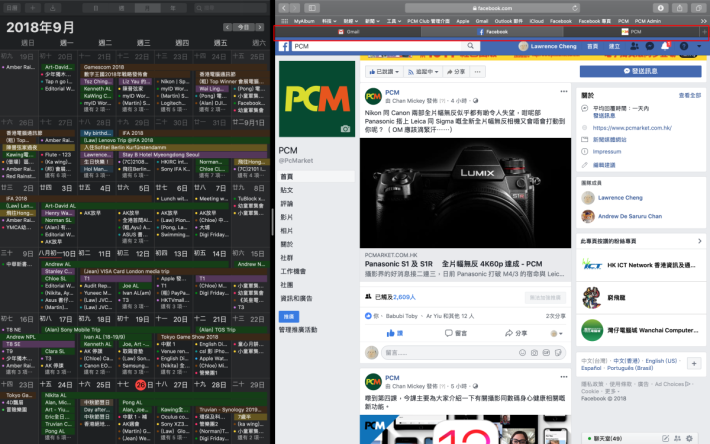Click the Safari address bar facebook.com
The image size is (710, 444).
point(492,8)
